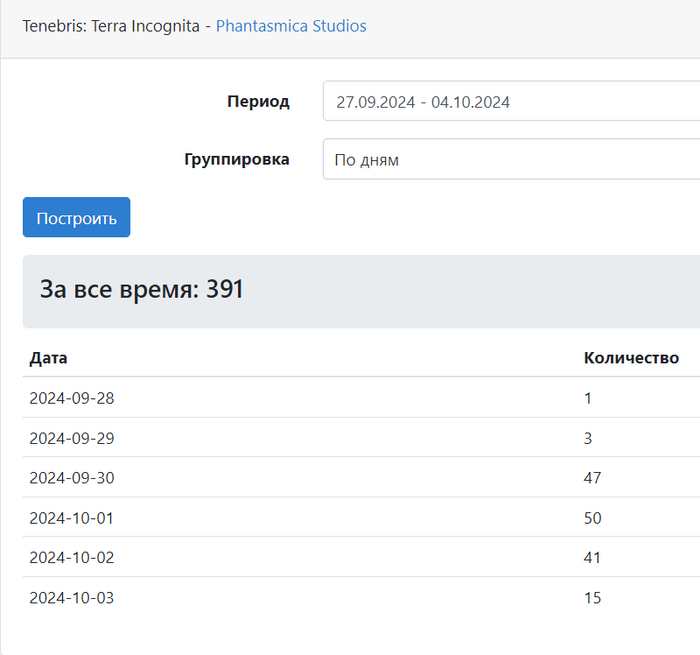Select the count value 15
This screenshot has height=655, width=700.
coord(593,598)
